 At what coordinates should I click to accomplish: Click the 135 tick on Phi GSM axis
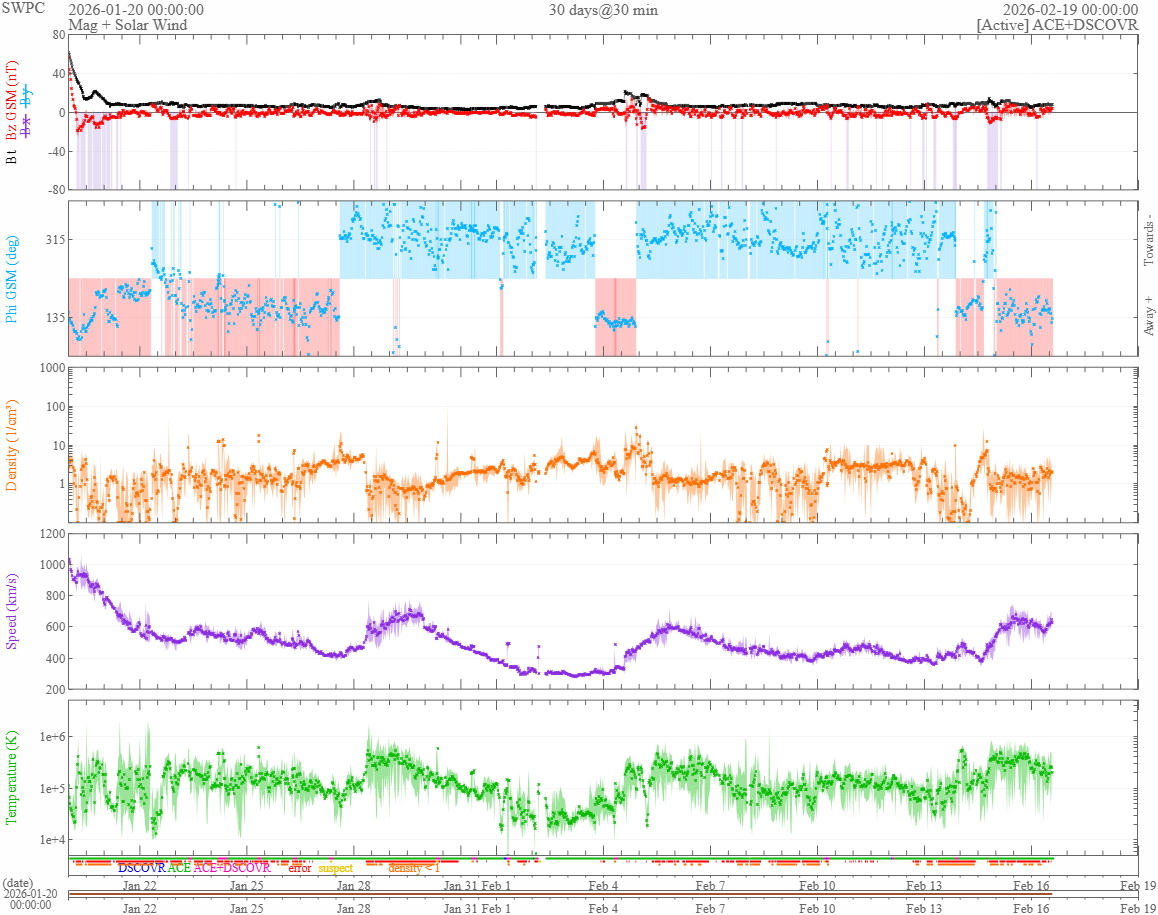pos(55,318)
